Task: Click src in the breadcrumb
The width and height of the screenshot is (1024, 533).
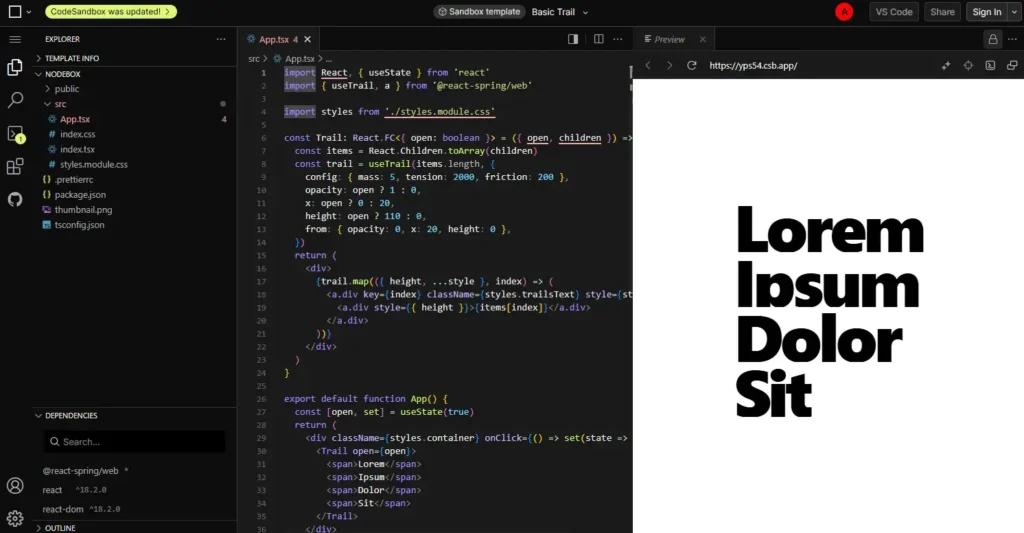Action: [253, 59]
